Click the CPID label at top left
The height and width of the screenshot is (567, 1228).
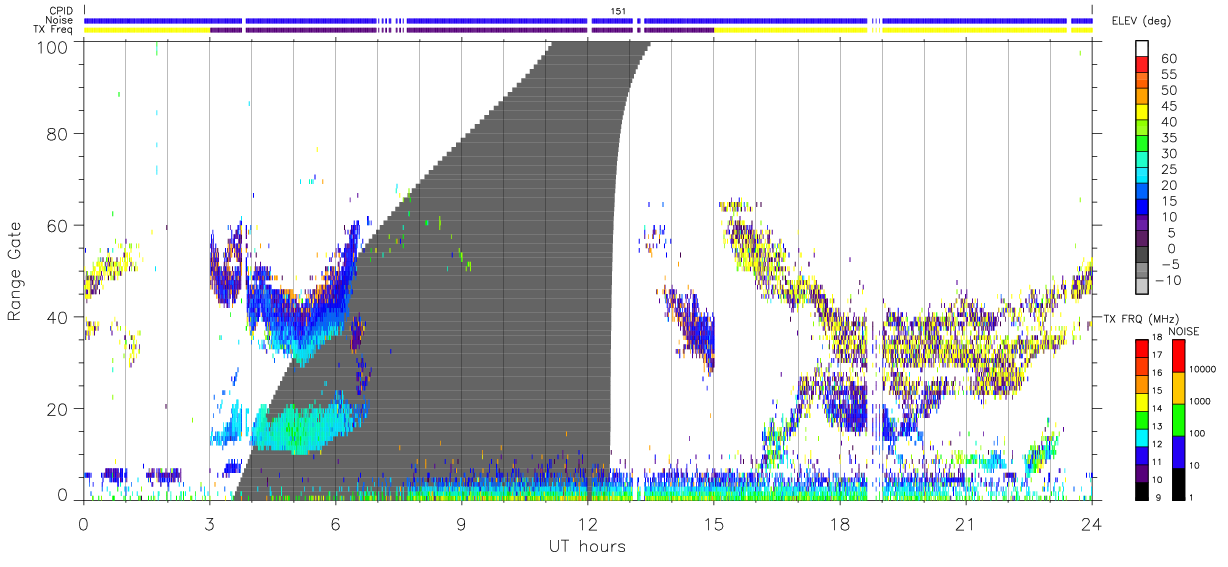click(61, 10)
